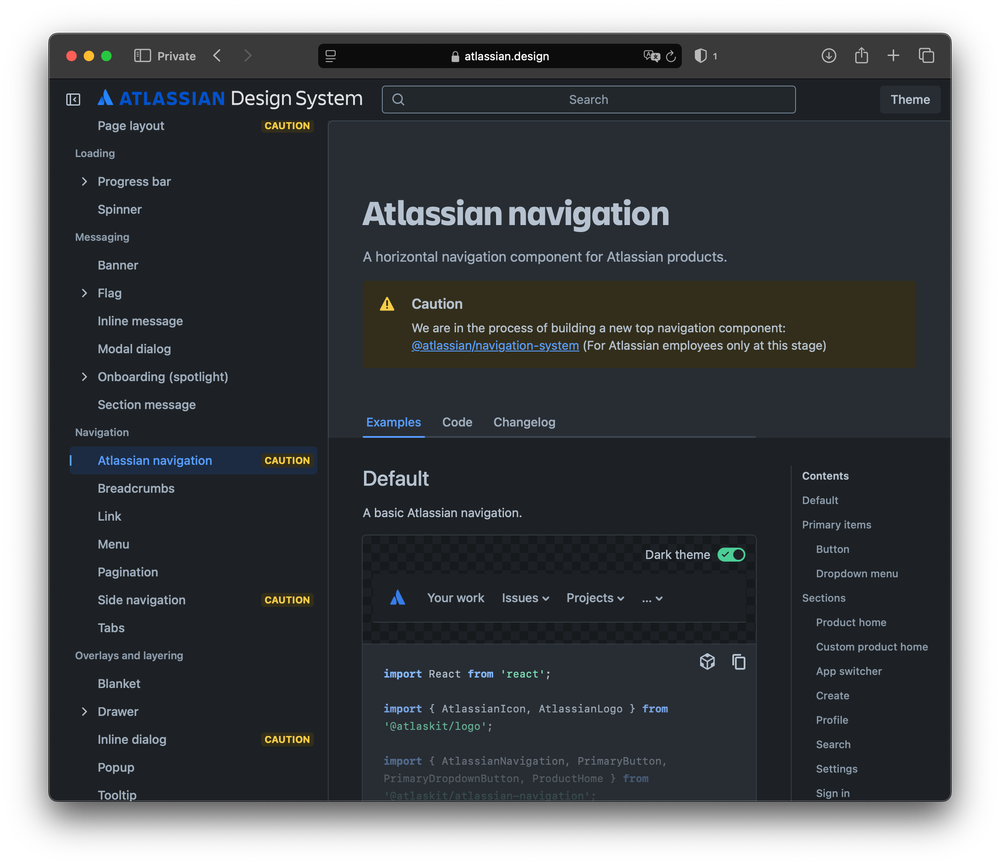Click the Atlassian logo in the header
Viewport: 1000px width, 866px height.
click(x=105, y=97)
